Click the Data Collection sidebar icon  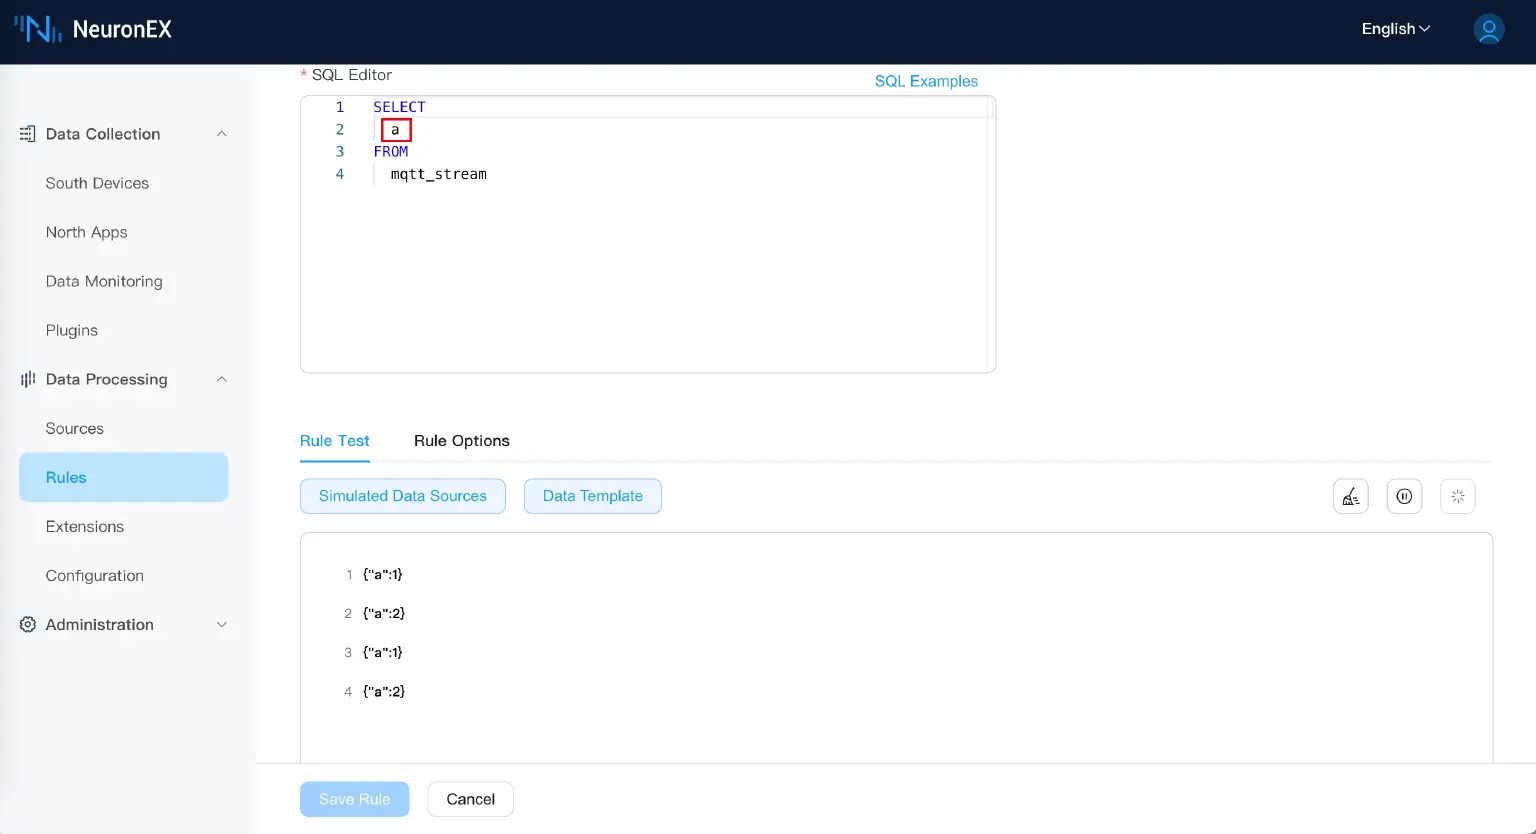(x=28, y=134)
